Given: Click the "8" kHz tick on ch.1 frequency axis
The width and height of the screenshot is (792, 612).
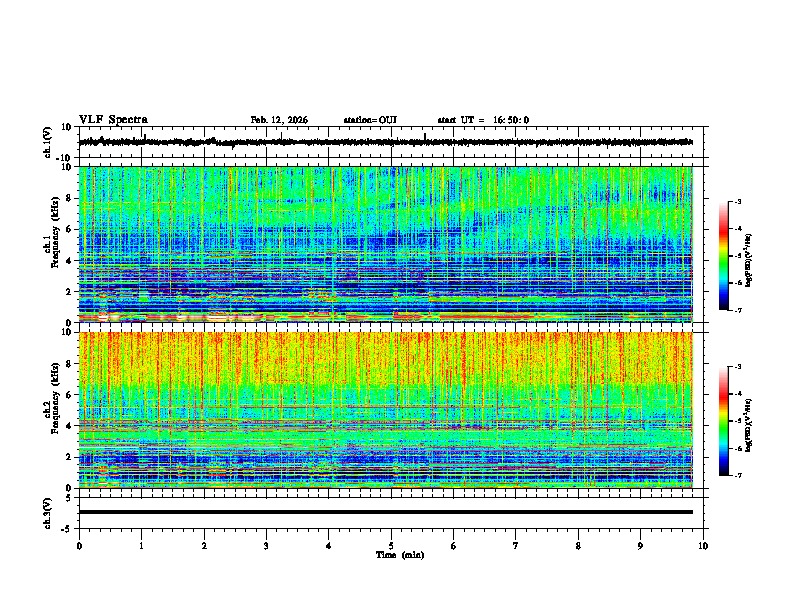Looking at the screenshot, I should coord(70,198).
